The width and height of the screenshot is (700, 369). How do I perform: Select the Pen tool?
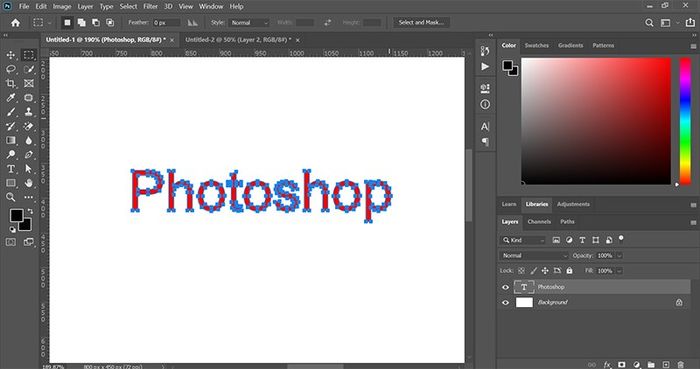pyautogui.click(x=29, y=155)
